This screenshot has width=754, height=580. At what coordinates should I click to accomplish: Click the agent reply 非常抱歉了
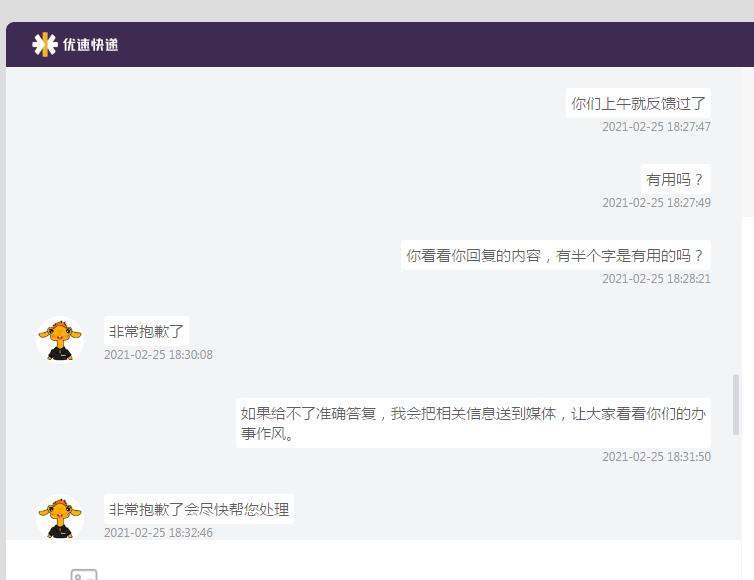[146, 331]
